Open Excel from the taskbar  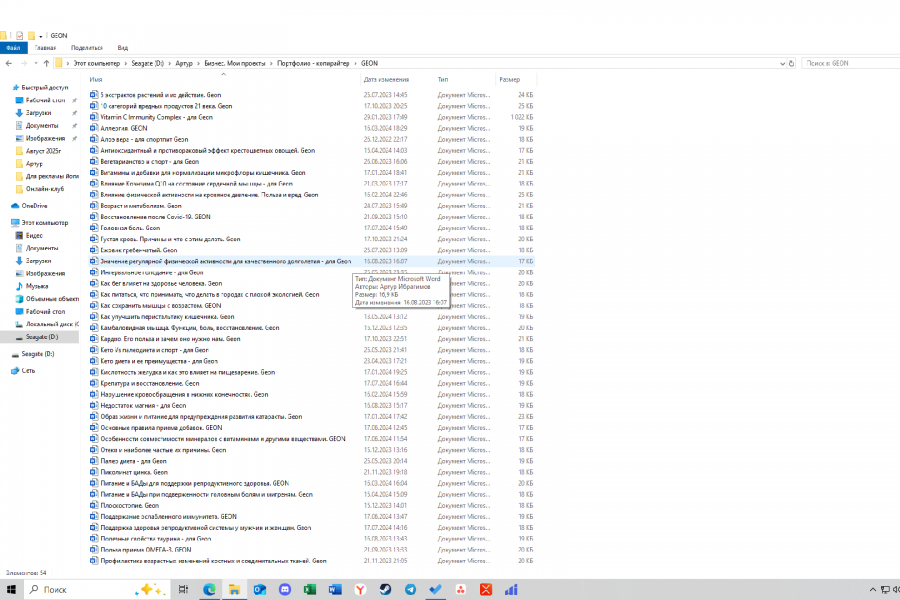pyautogui.click(x=310, y=590)
